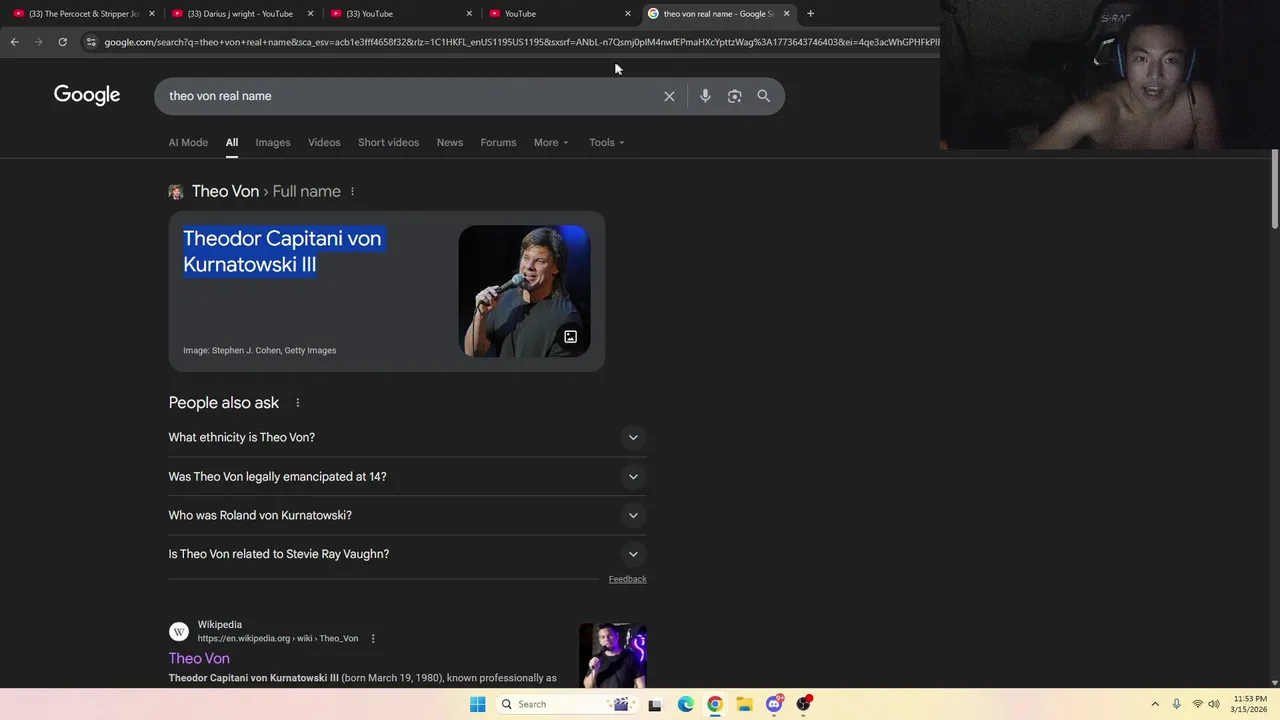
Task: Click the Feedback link
Action: [627, 579]
